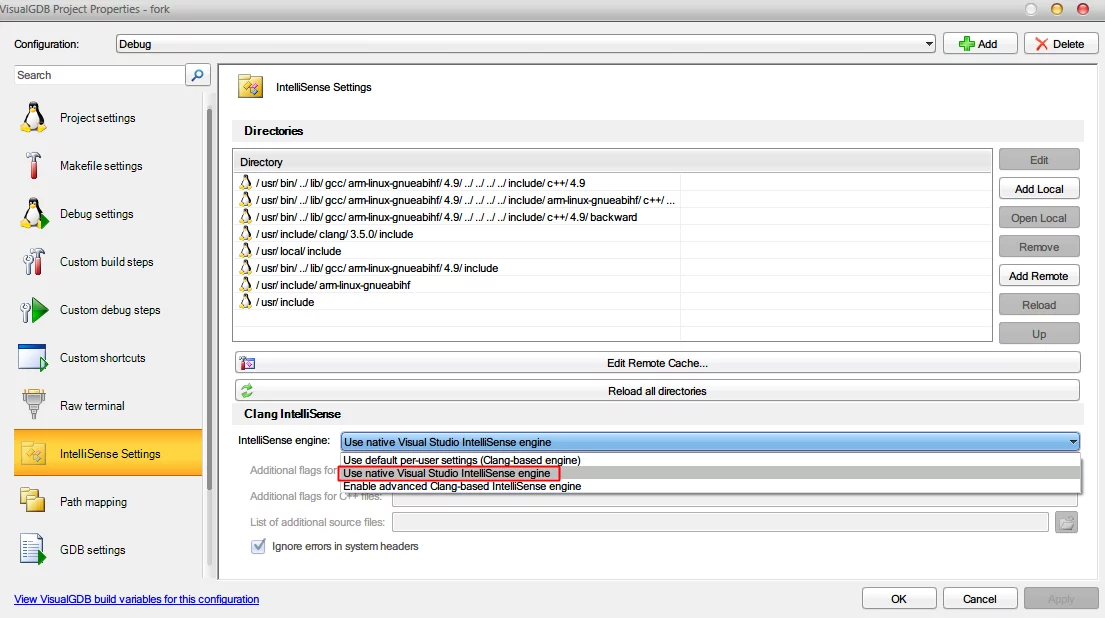Select Raw terminal connector icon
The image size is (1105, 618).
(34, 406)
